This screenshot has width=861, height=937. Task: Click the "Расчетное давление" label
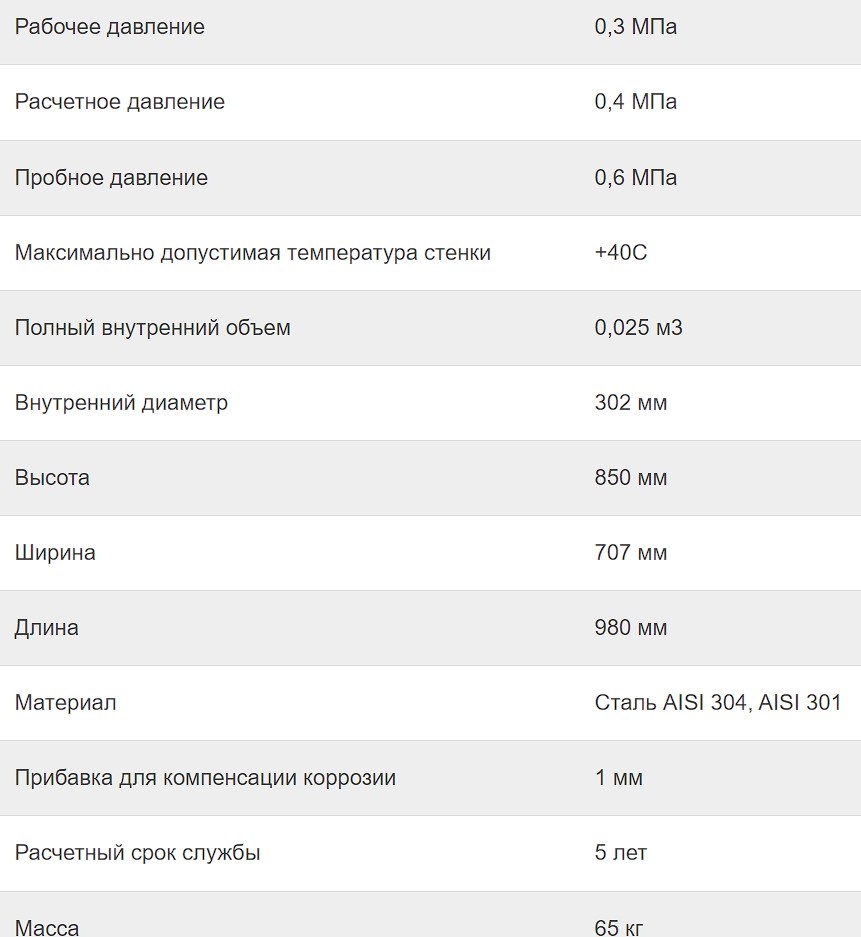point(120,102)
